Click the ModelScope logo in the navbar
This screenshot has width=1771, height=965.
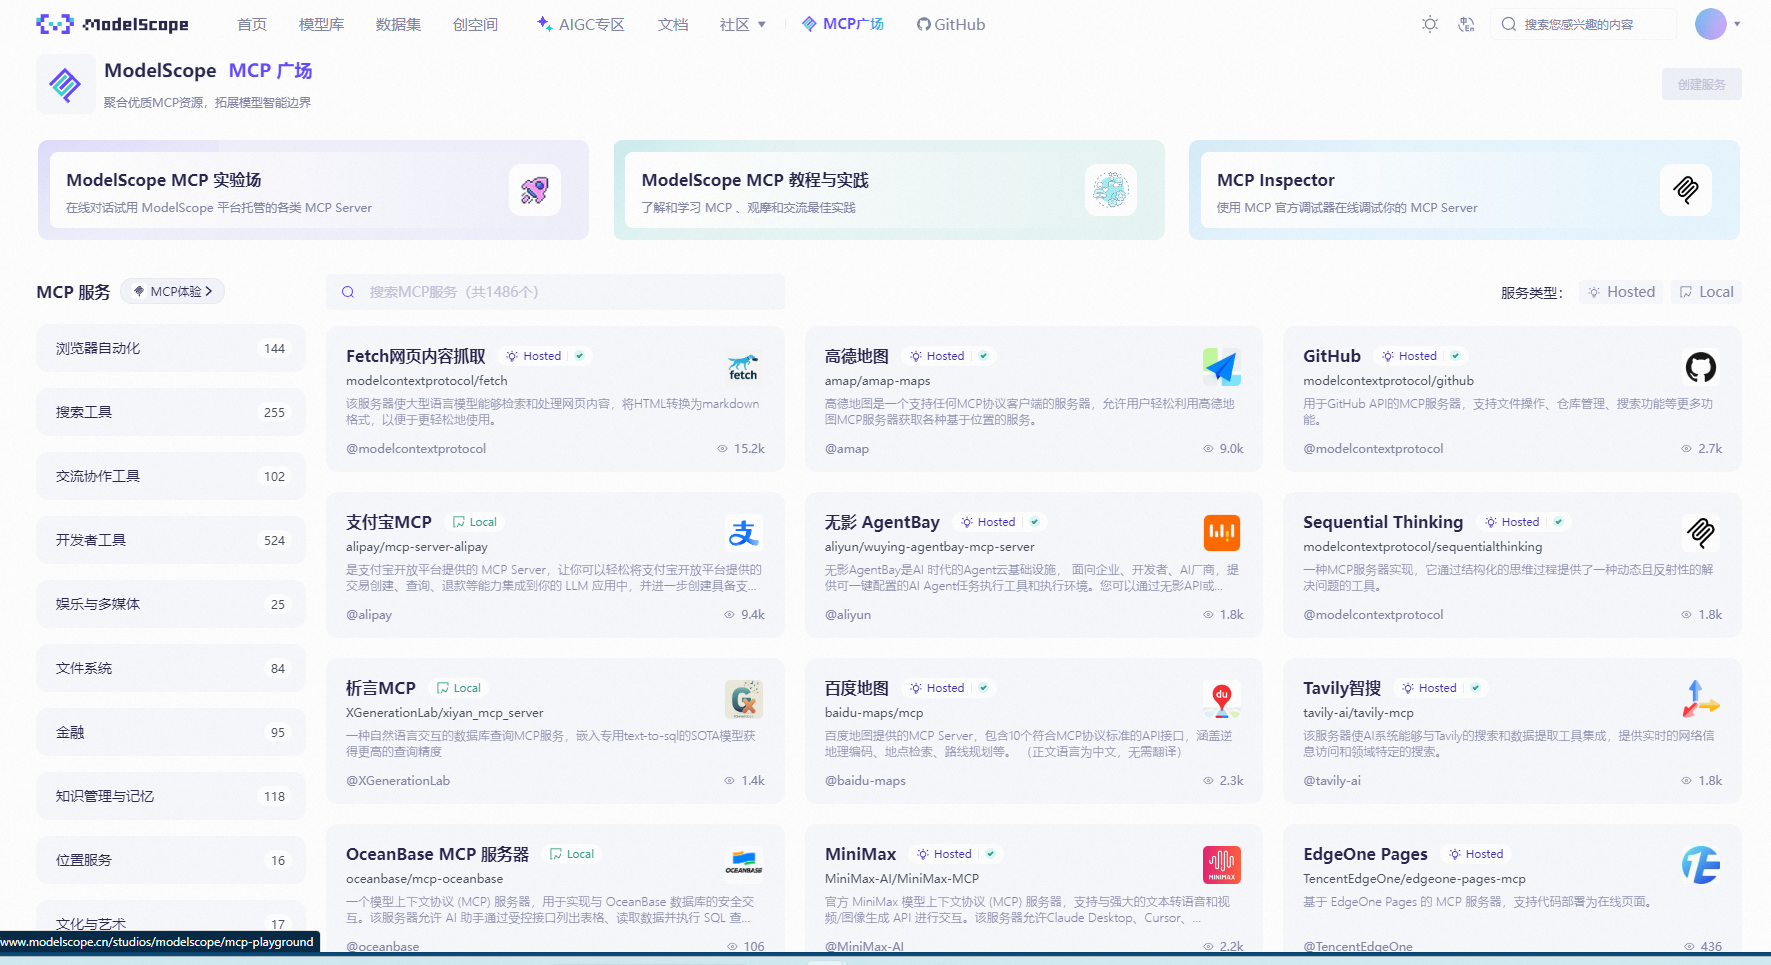point(112,24)
